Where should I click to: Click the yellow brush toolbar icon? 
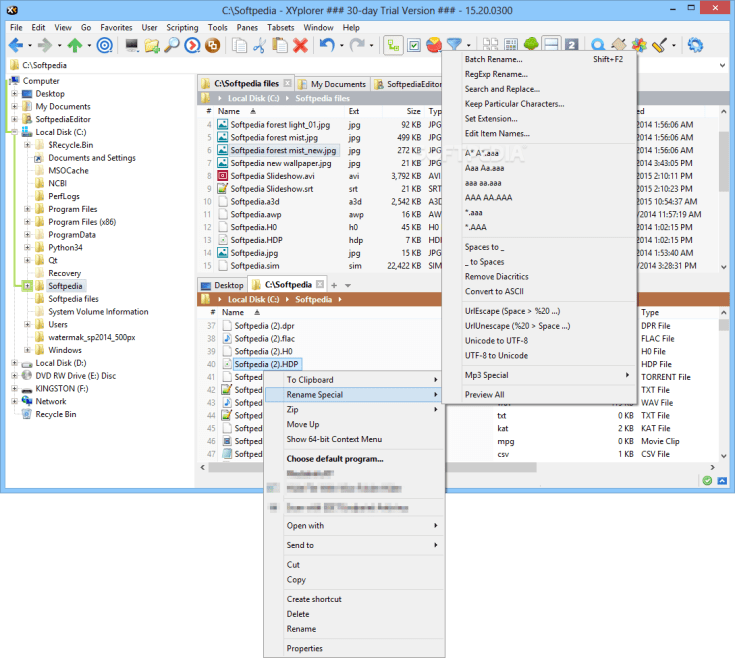pyautogui.click(x=659, y=45)
